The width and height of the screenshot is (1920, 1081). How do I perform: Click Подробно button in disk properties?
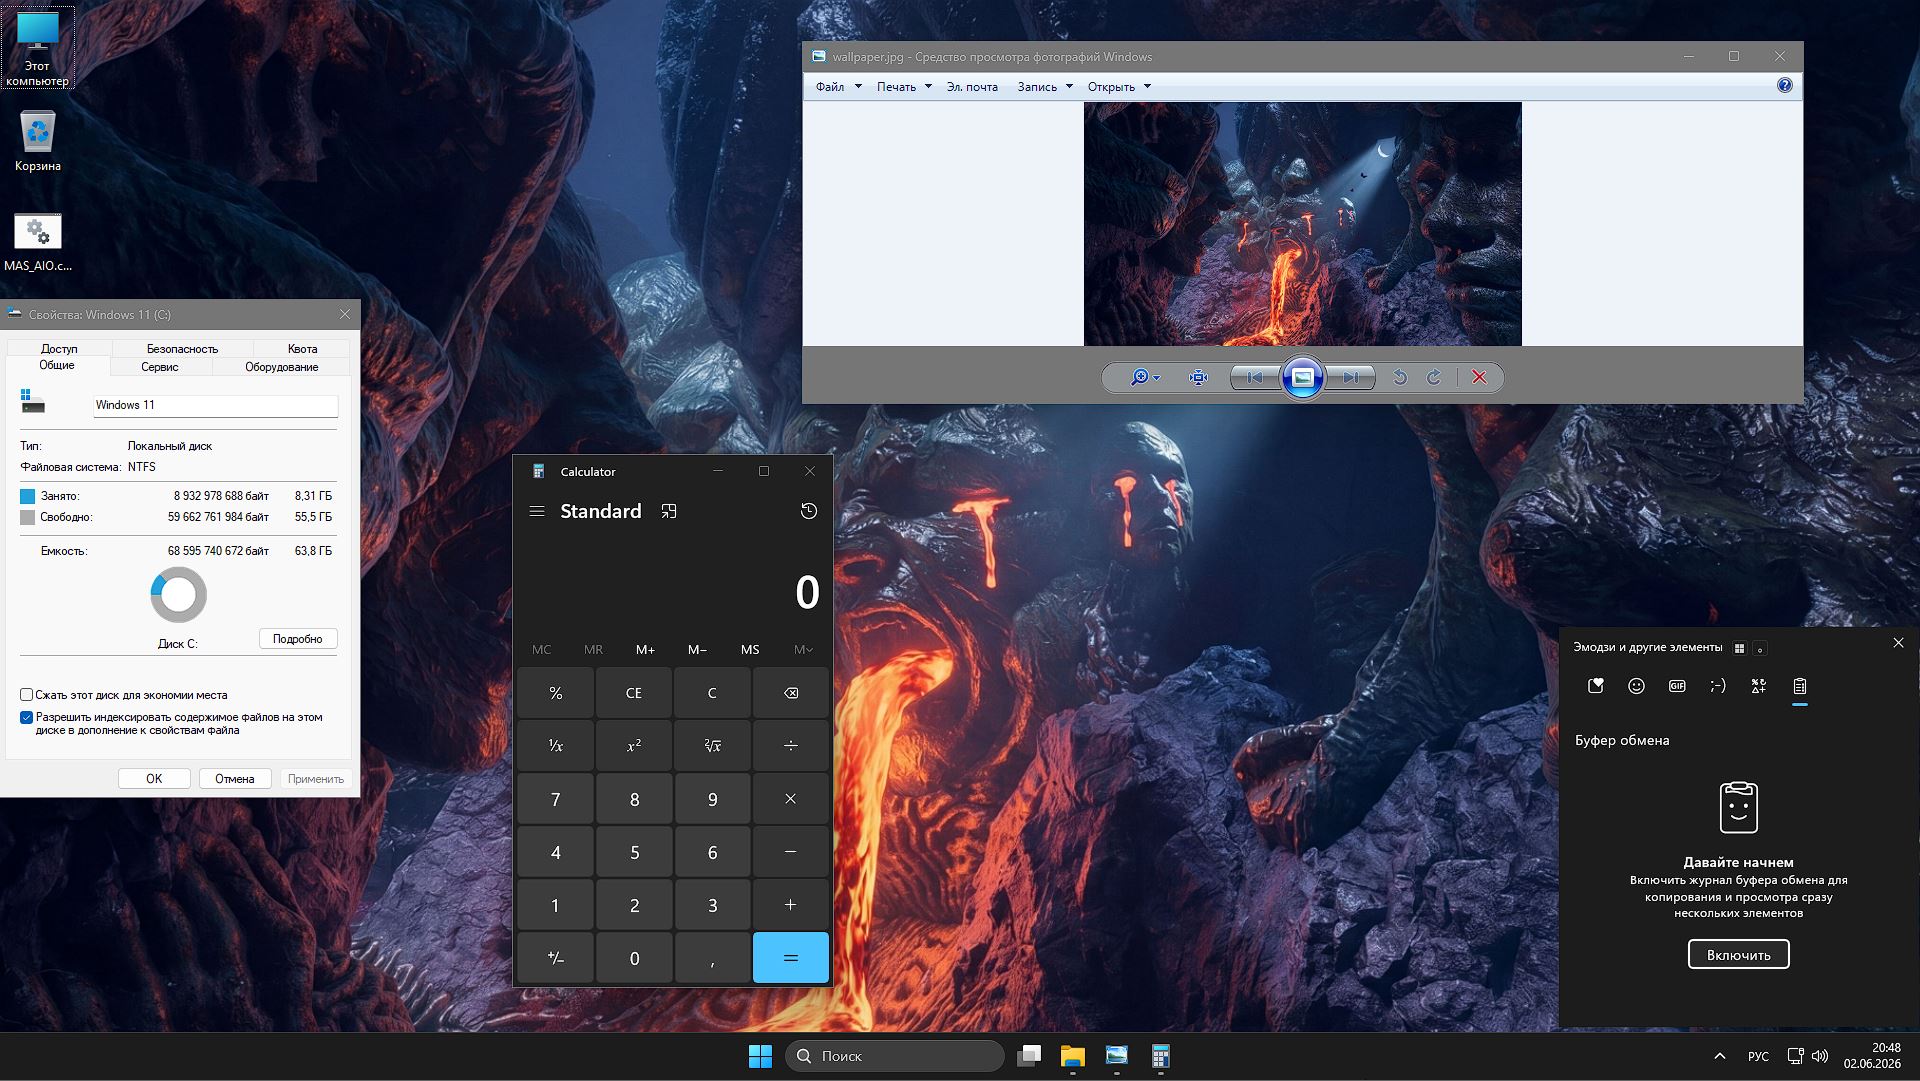coord(298,639)
